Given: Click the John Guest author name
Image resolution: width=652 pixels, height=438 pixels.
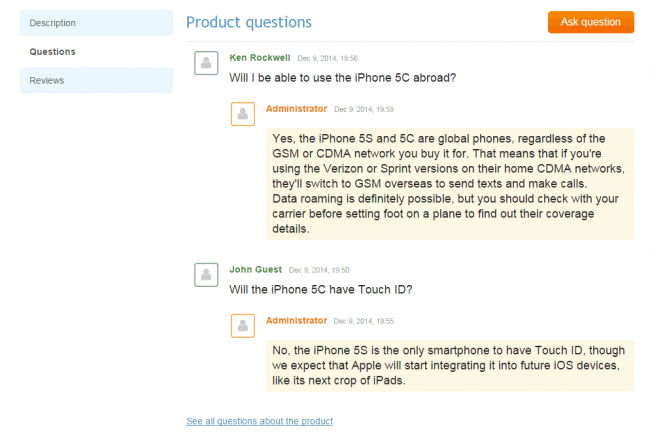Looking at the screenshot, I should tap(254, 269).
